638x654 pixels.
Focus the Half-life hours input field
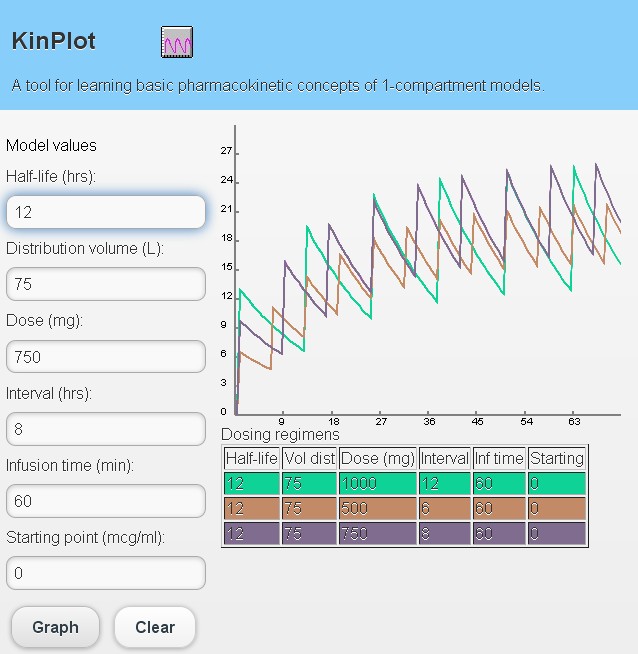tap(106, 212)
